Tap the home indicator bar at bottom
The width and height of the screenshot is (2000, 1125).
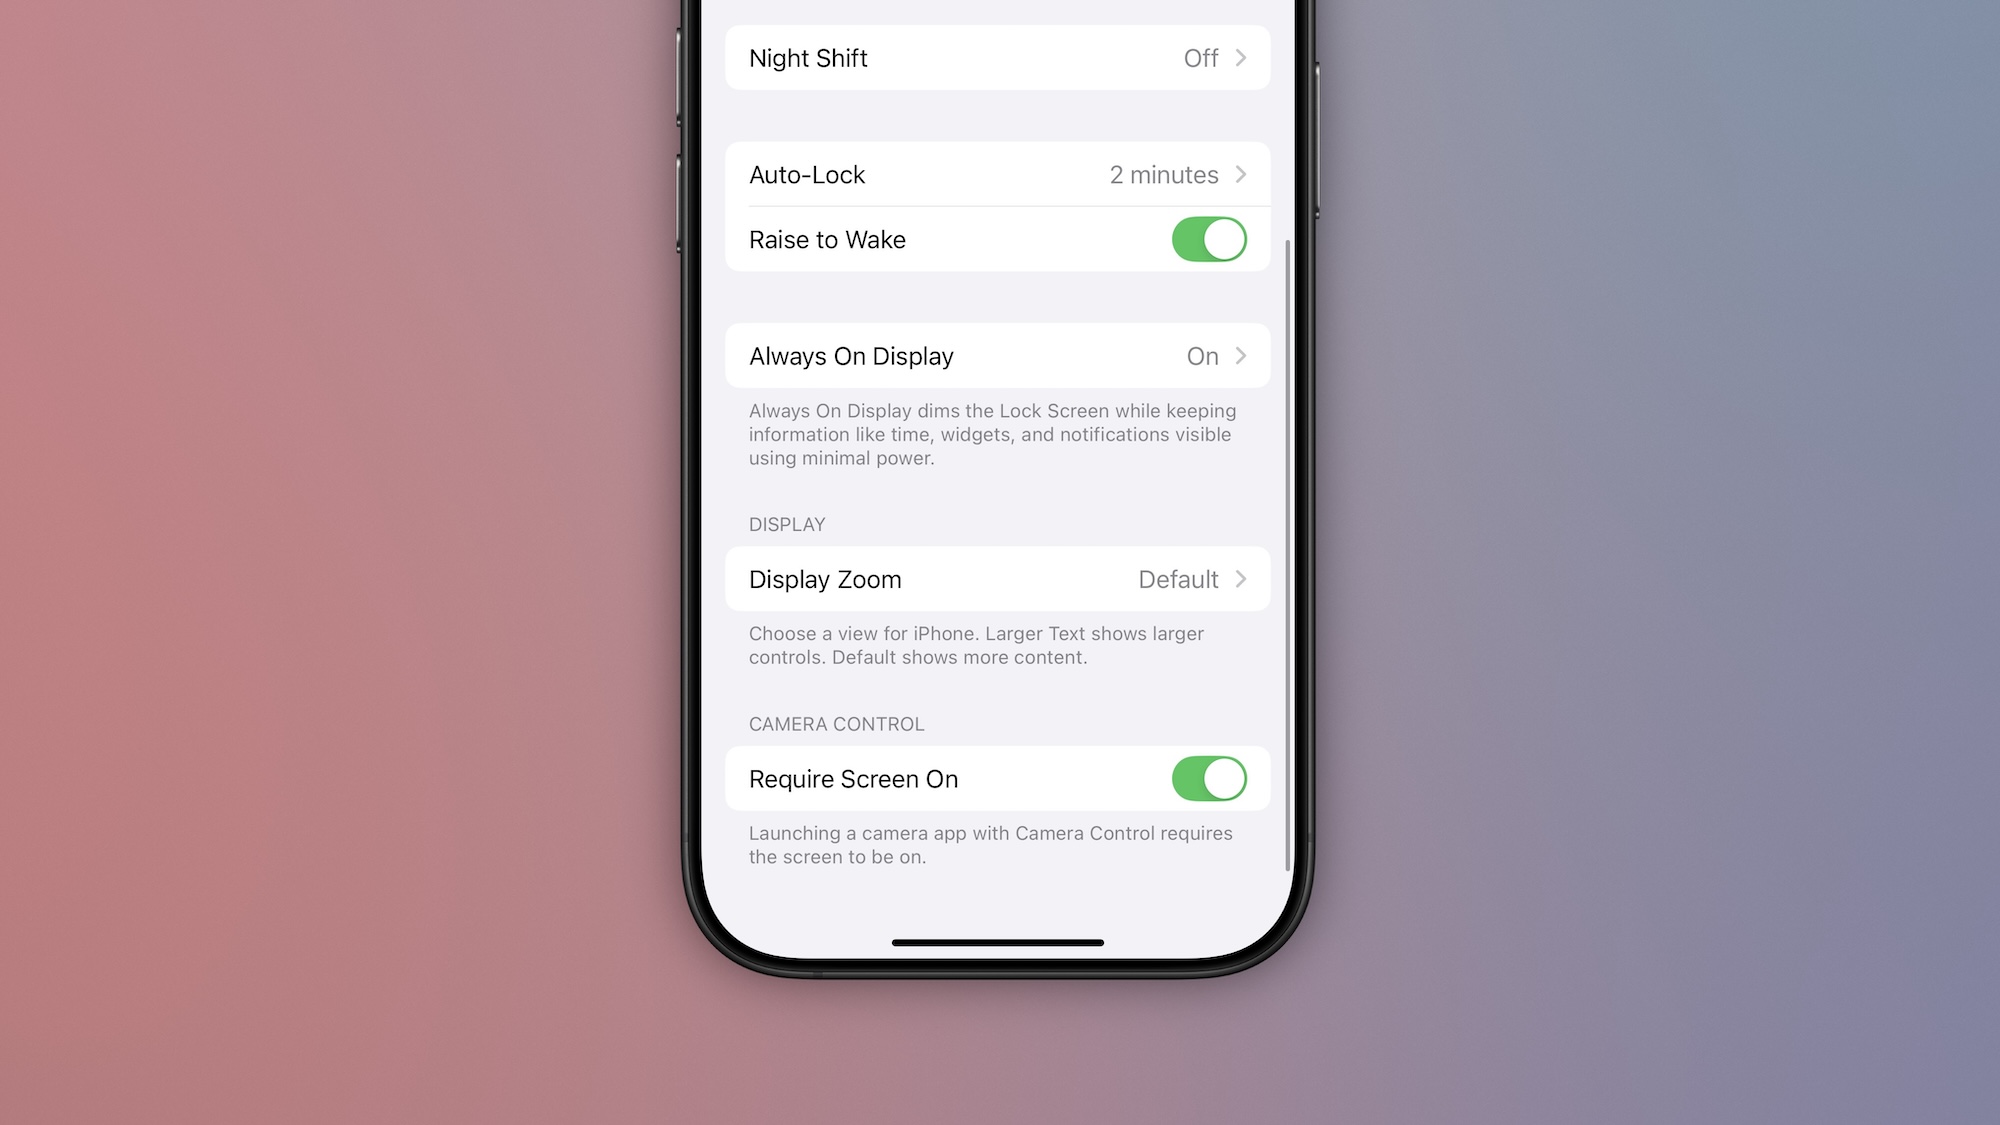click(x=999, y=942)
